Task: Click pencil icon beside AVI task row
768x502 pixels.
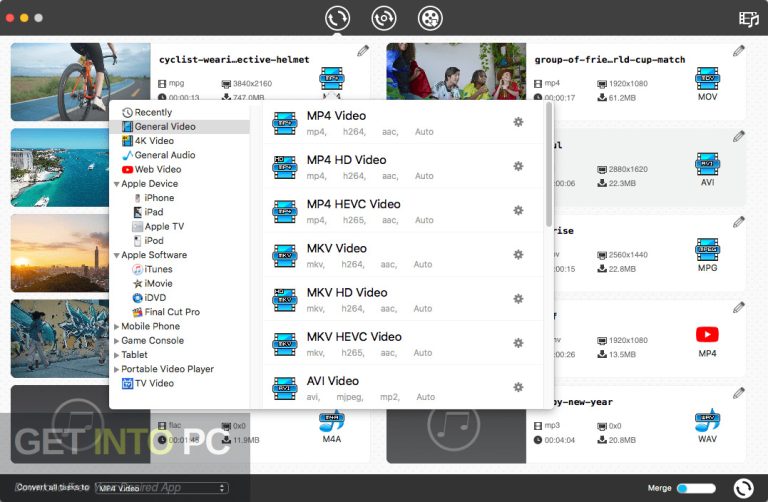Action: pyautogui.click(x=739, y=136)
